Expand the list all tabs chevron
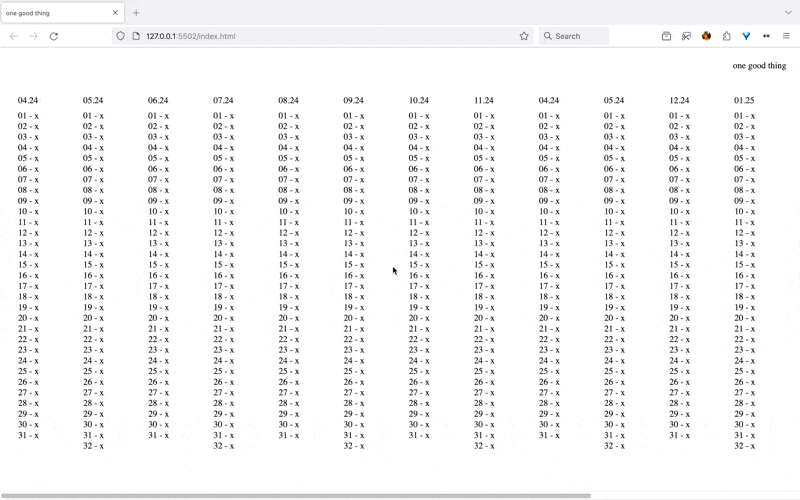The image size is (800, 500). (786, 13)
